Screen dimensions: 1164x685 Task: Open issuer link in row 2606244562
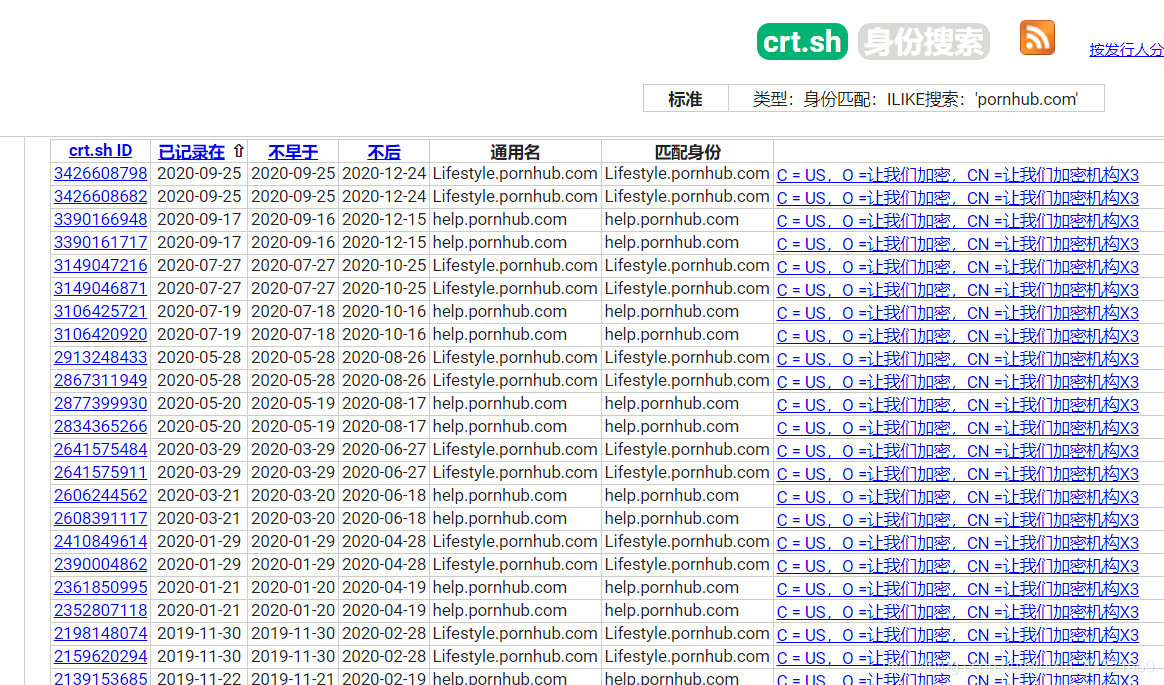(x=958, y=497)
